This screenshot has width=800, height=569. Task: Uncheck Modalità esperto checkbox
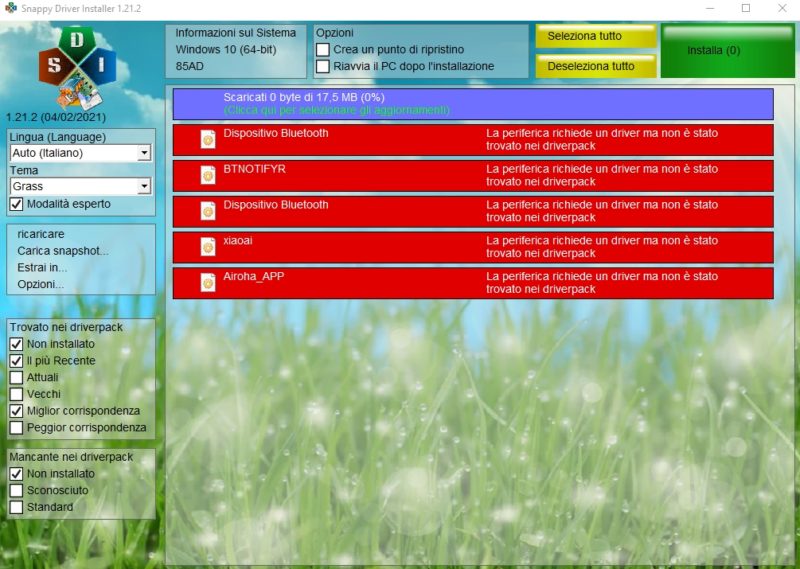(x=16, y=204)
